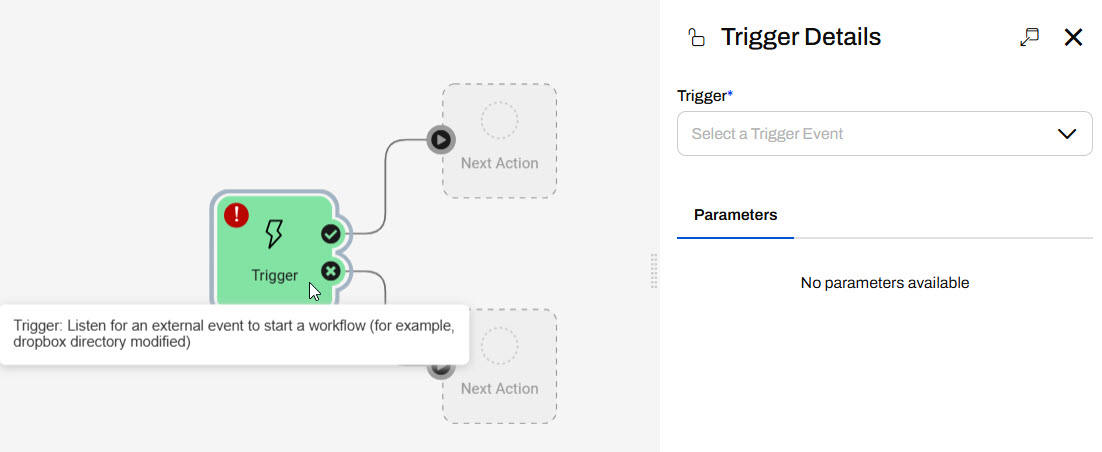Click the panel resize grip handle

(654, 271)
